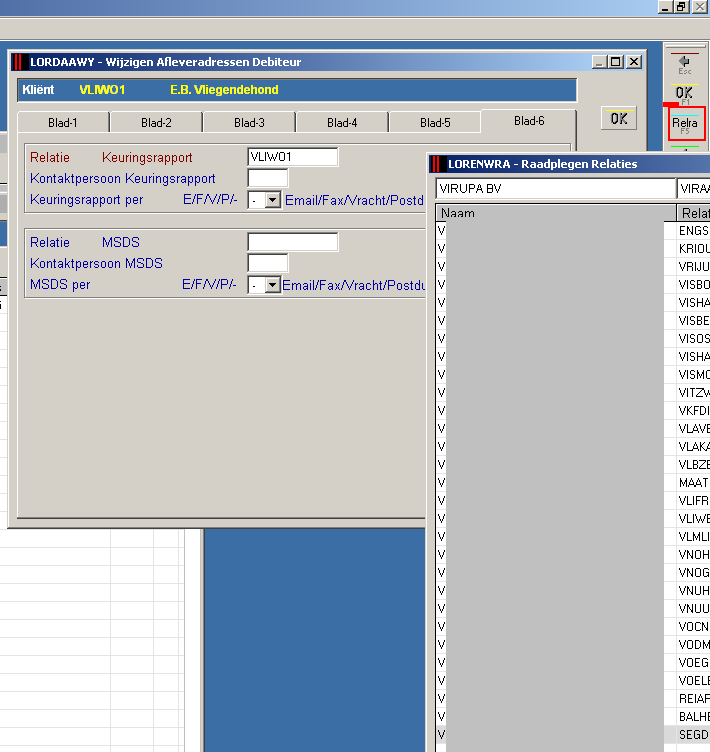710x752 pixels.
Task: Click the OK button beside the Blad tabs
Action: click(x=619, y=118)
